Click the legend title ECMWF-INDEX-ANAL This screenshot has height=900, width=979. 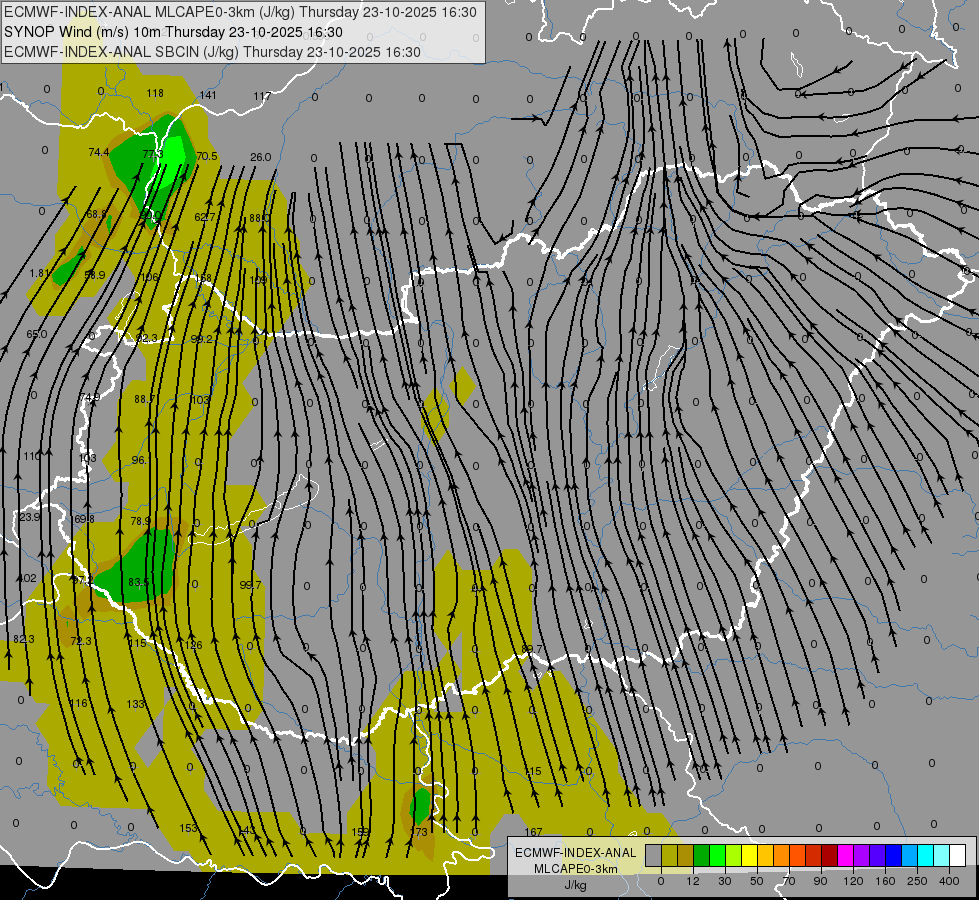(x=576, y=853)
